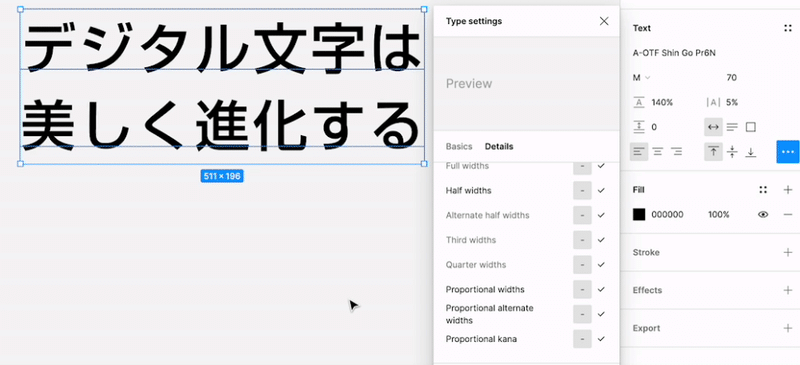
Task: Switch to the Details tab
Action: click(x=499, y=147)
